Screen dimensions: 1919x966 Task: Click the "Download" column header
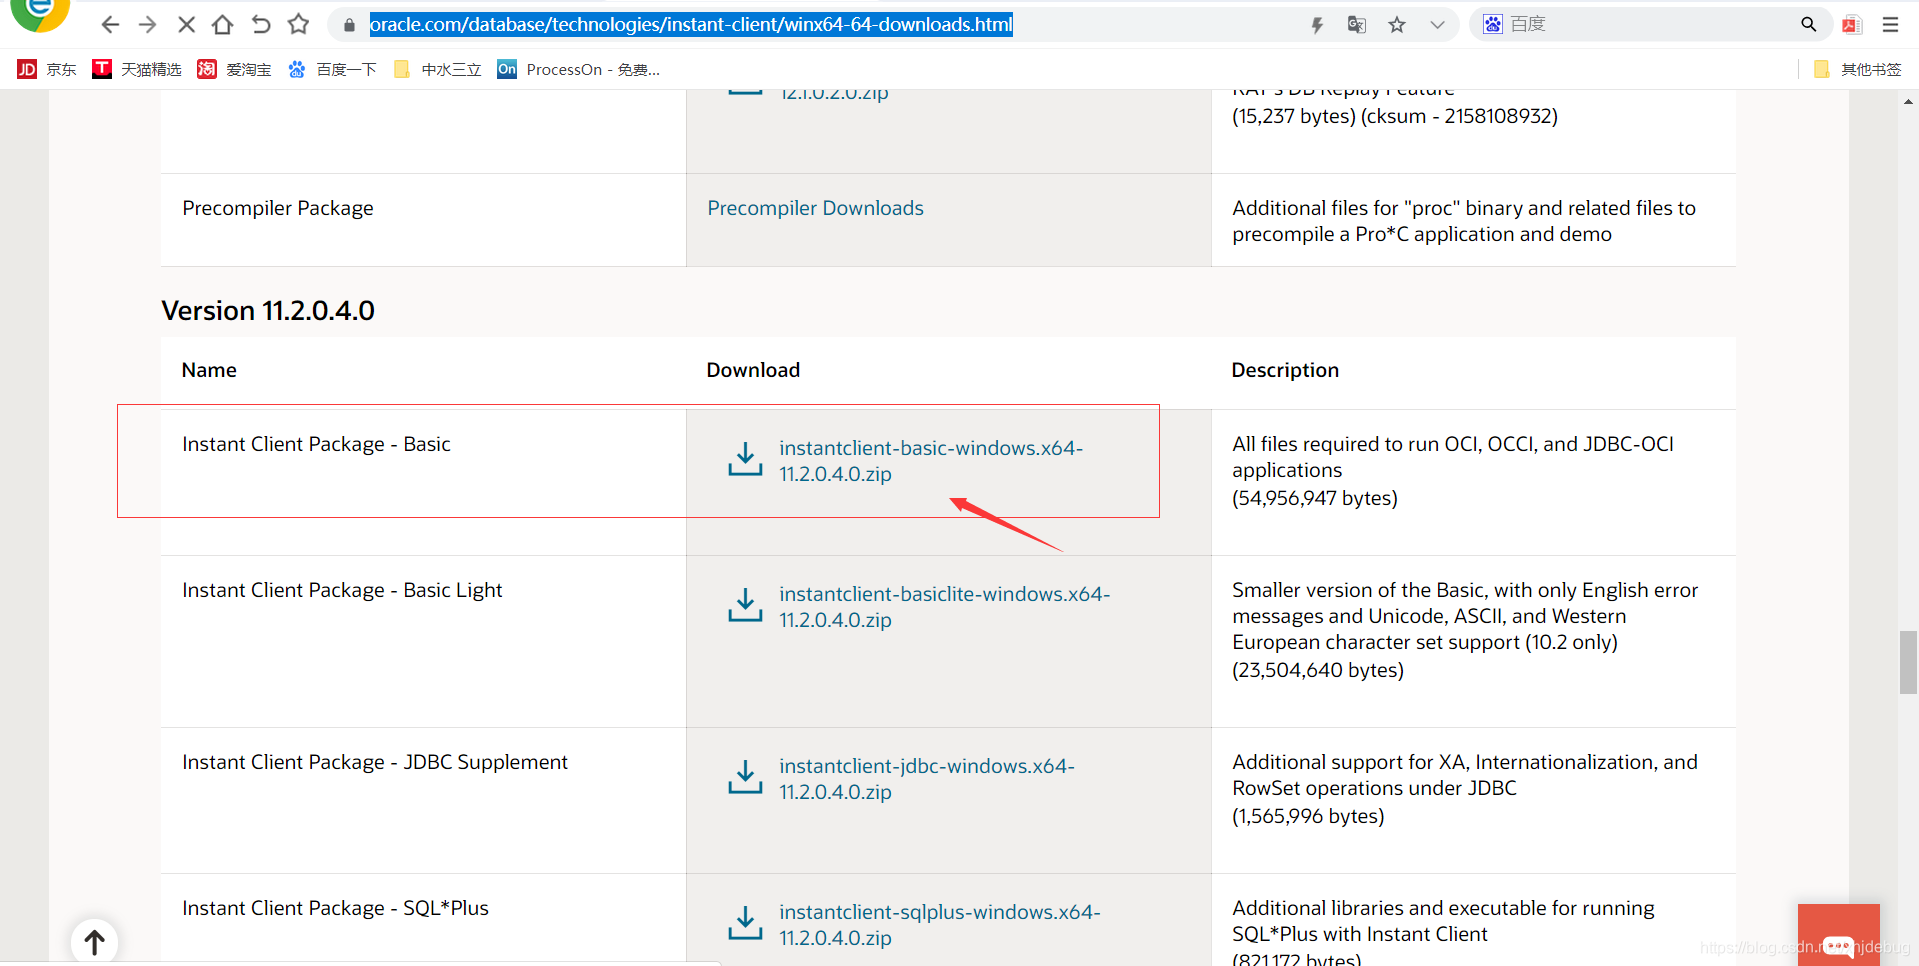click(x=753, y=370)
